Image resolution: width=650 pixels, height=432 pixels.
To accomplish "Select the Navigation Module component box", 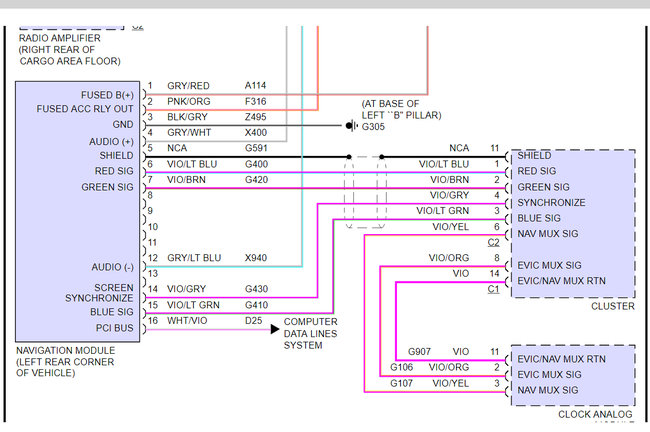I will tap(78, 211).
